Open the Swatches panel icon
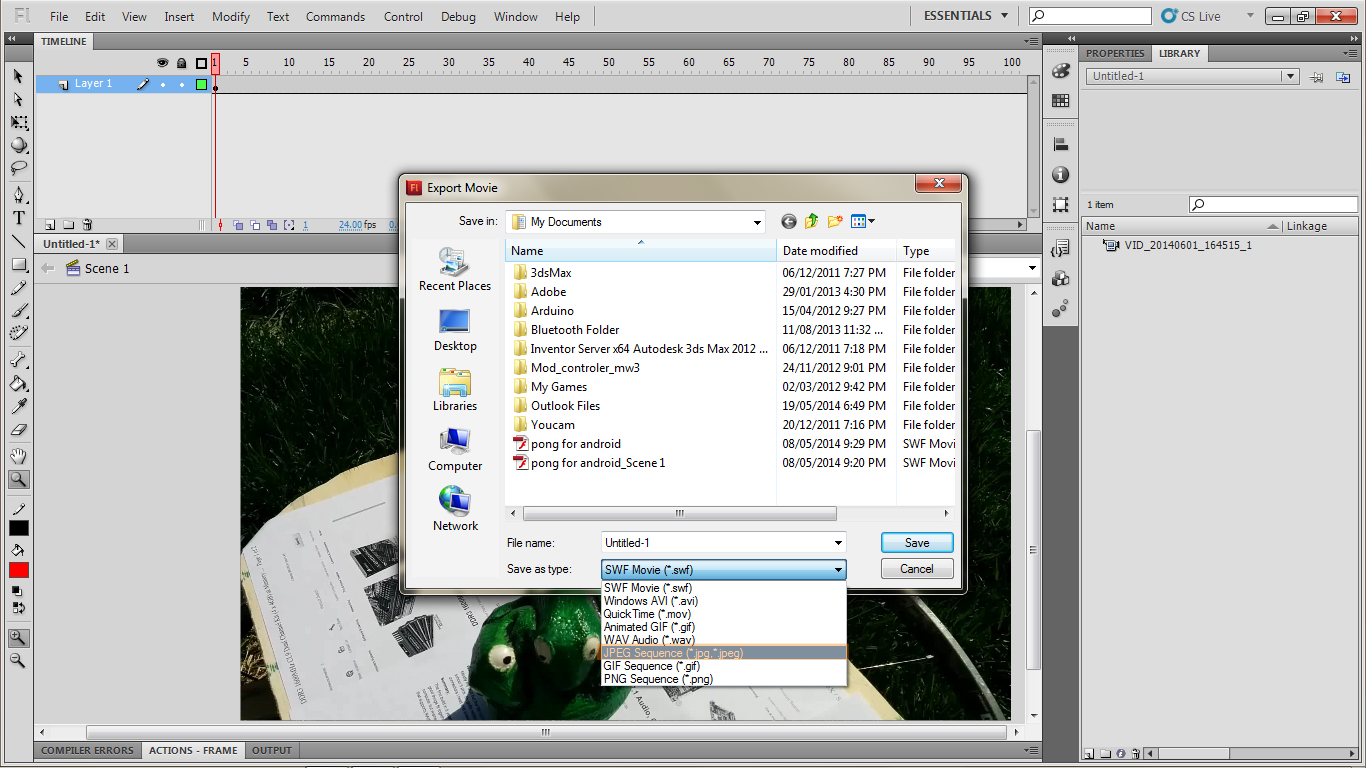Image resolution: width=1366 pixels, height=768 pixels. click(1061, 101)
